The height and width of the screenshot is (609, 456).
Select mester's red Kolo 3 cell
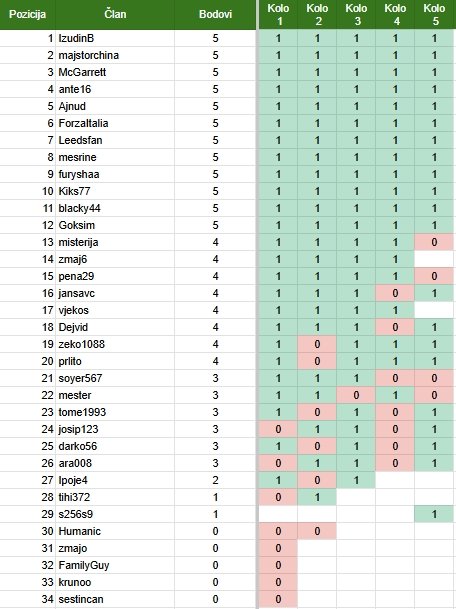click(356, 395)
